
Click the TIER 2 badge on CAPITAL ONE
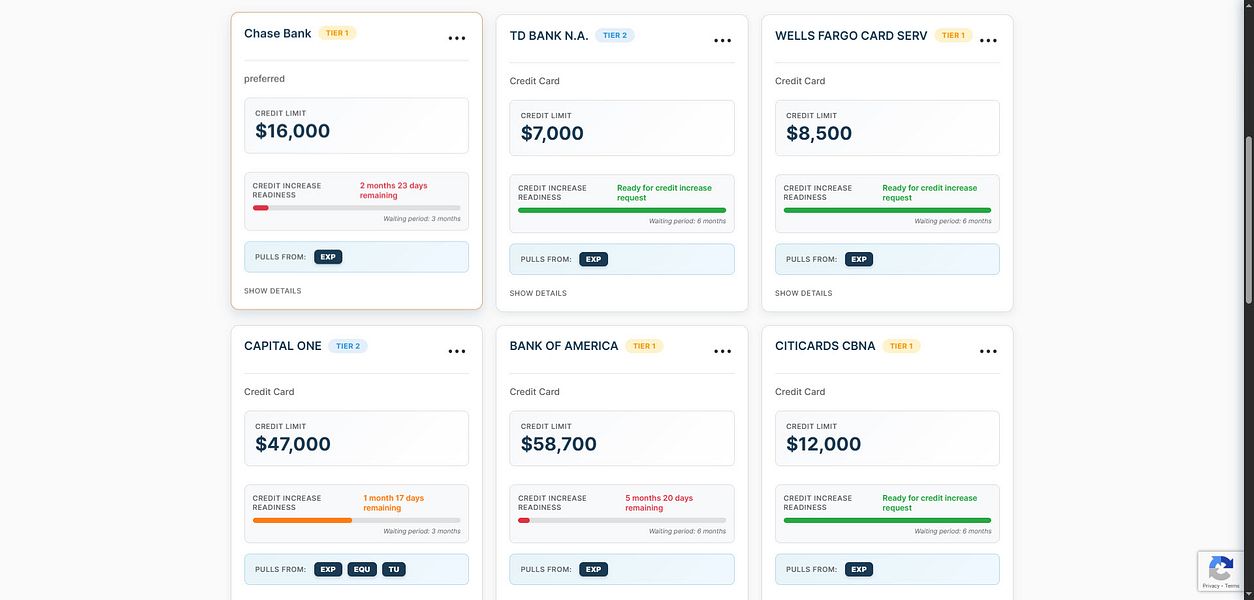point(348,345)
